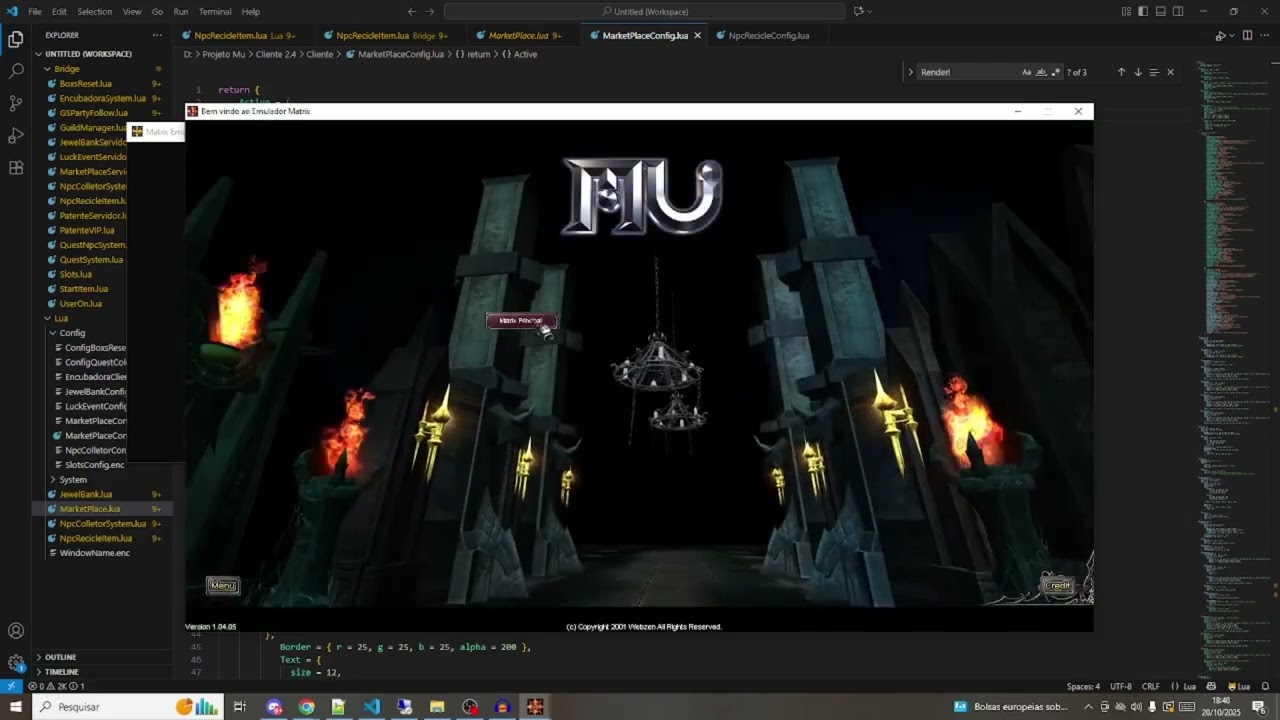1280x720 pixels.
Task: Open Task View on the taskbar
Action: 240,707
